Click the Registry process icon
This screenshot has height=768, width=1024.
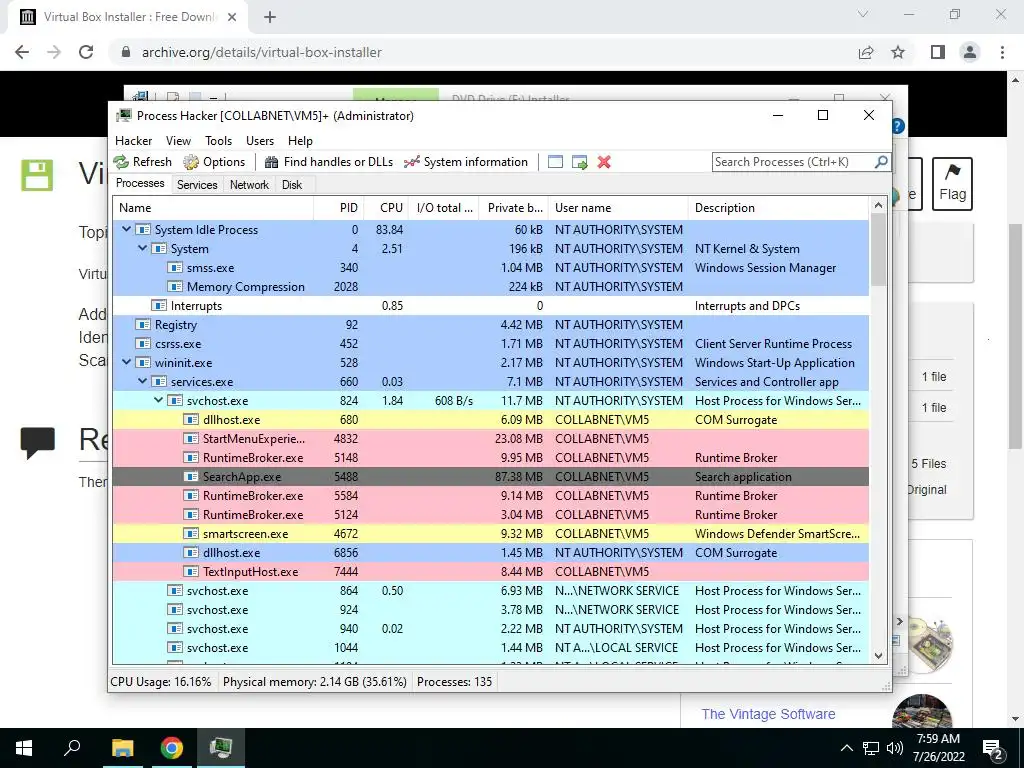142,325
